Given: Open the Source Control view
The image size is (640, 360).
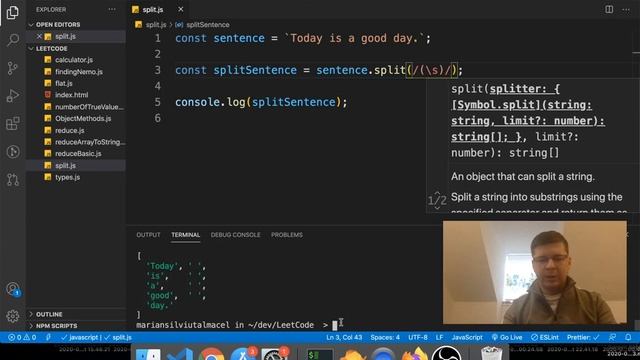Looking at the screenshot, I should coord(13,68).
